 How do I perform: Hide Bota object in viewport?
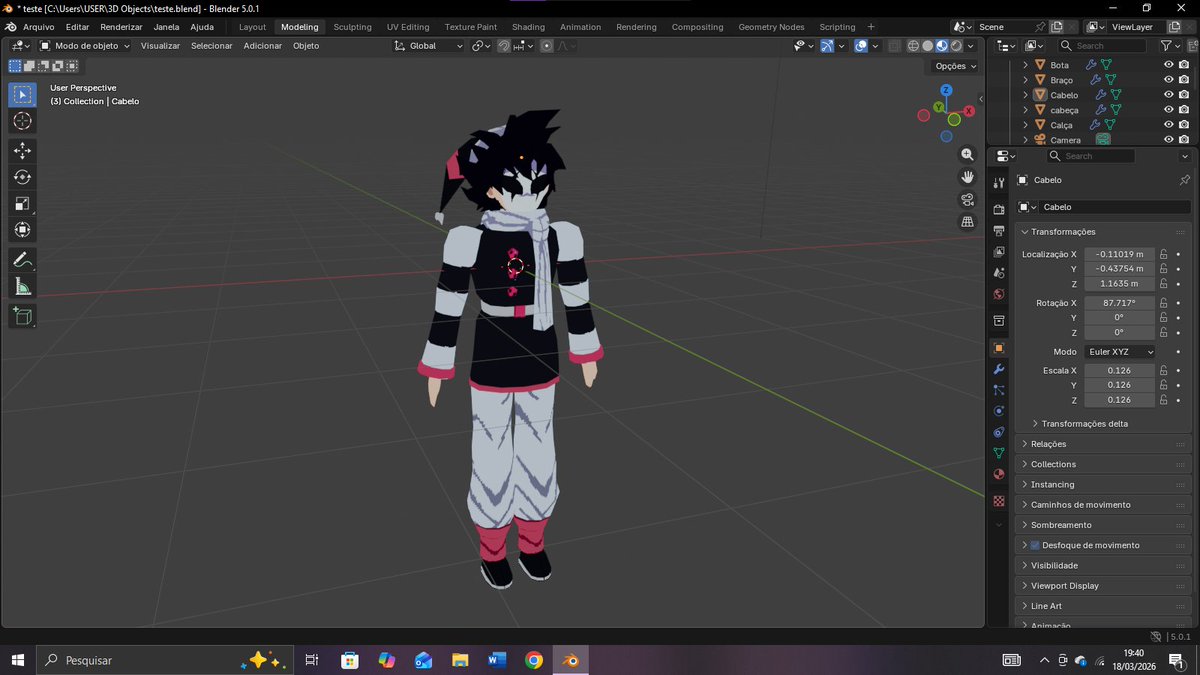point(1168,65)
